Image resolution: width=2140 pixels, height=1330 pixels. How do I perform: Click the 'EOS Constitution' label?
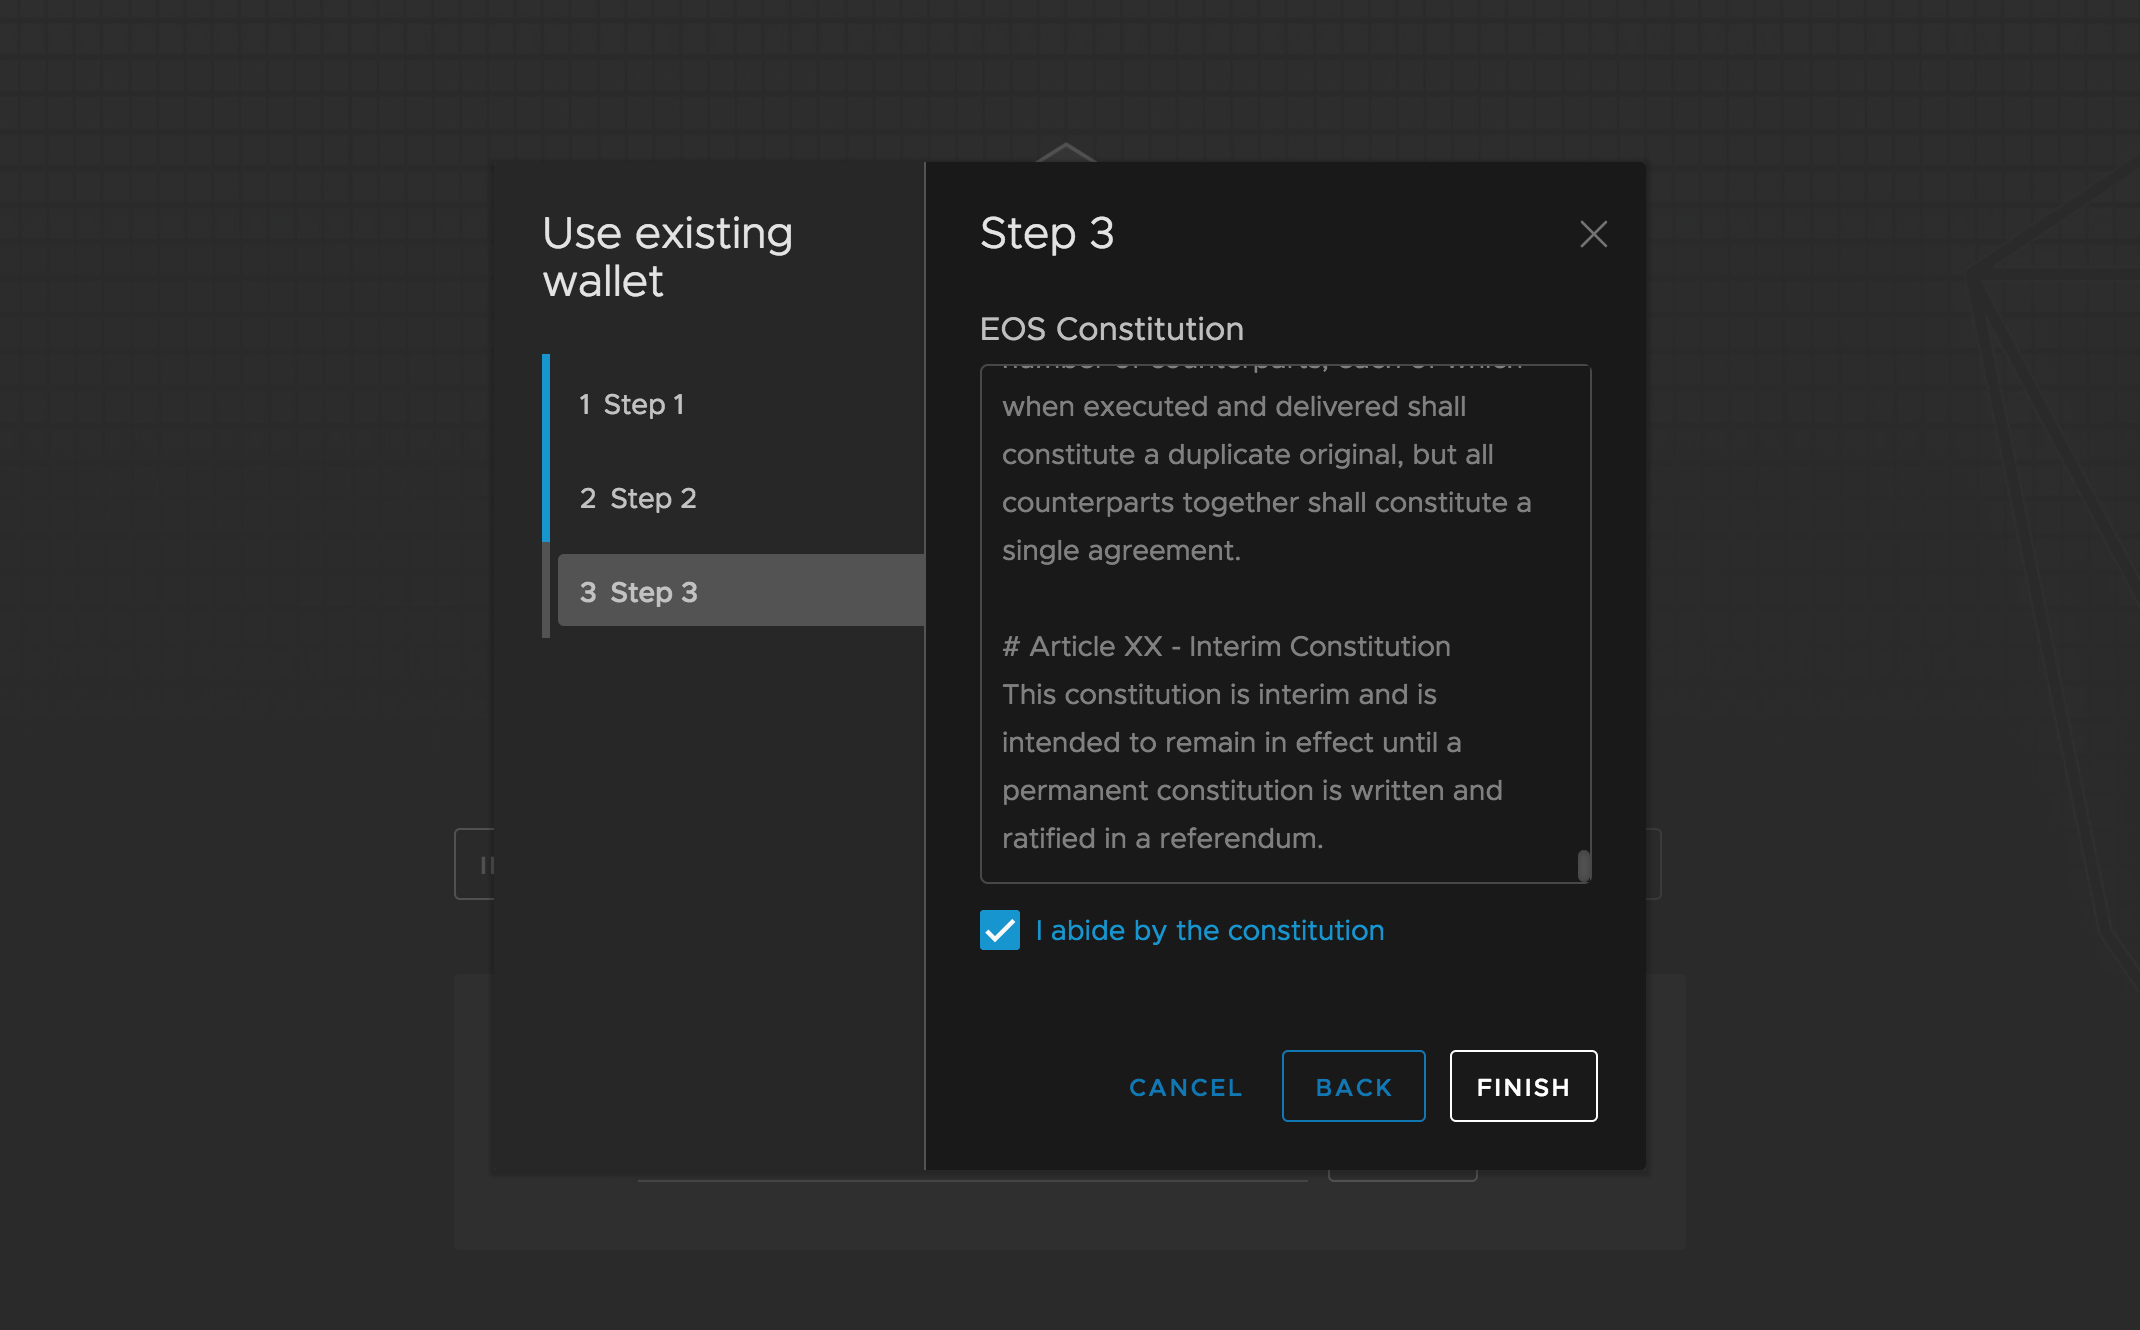tap(1112, 329)
